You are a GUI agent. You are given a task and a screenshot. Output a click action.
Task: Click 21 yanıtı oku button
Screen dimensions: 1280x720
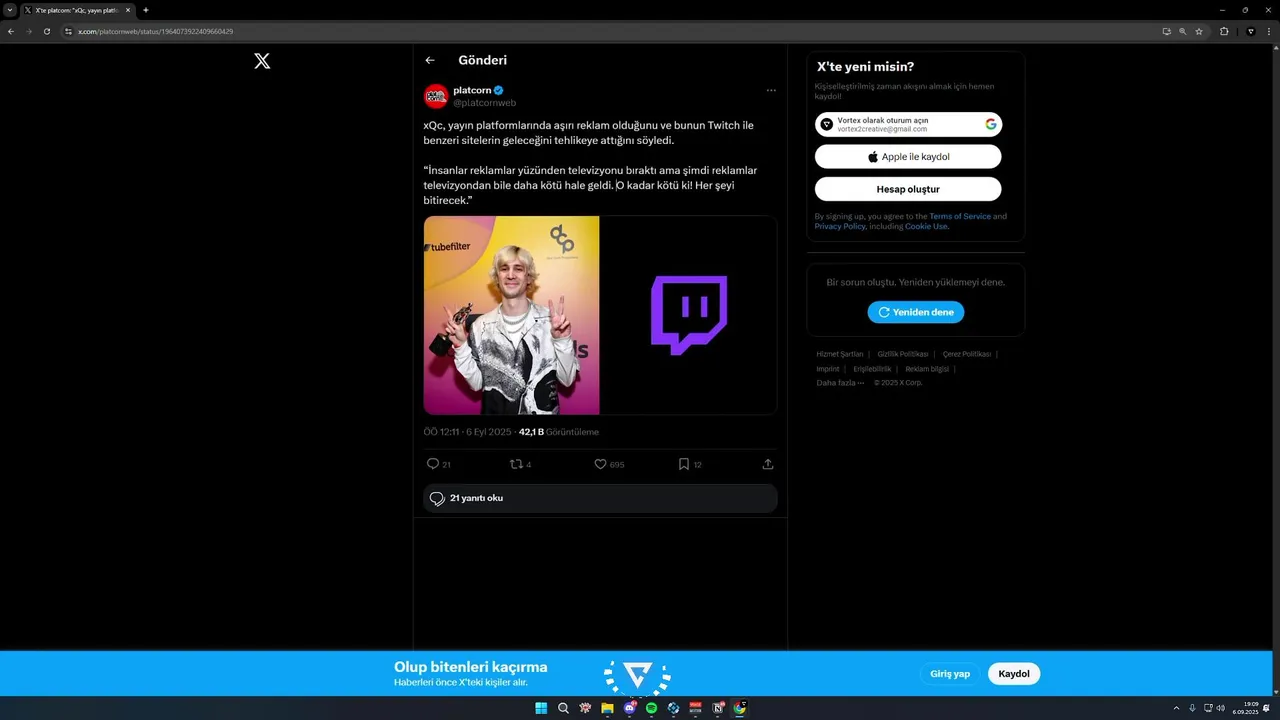600,498
